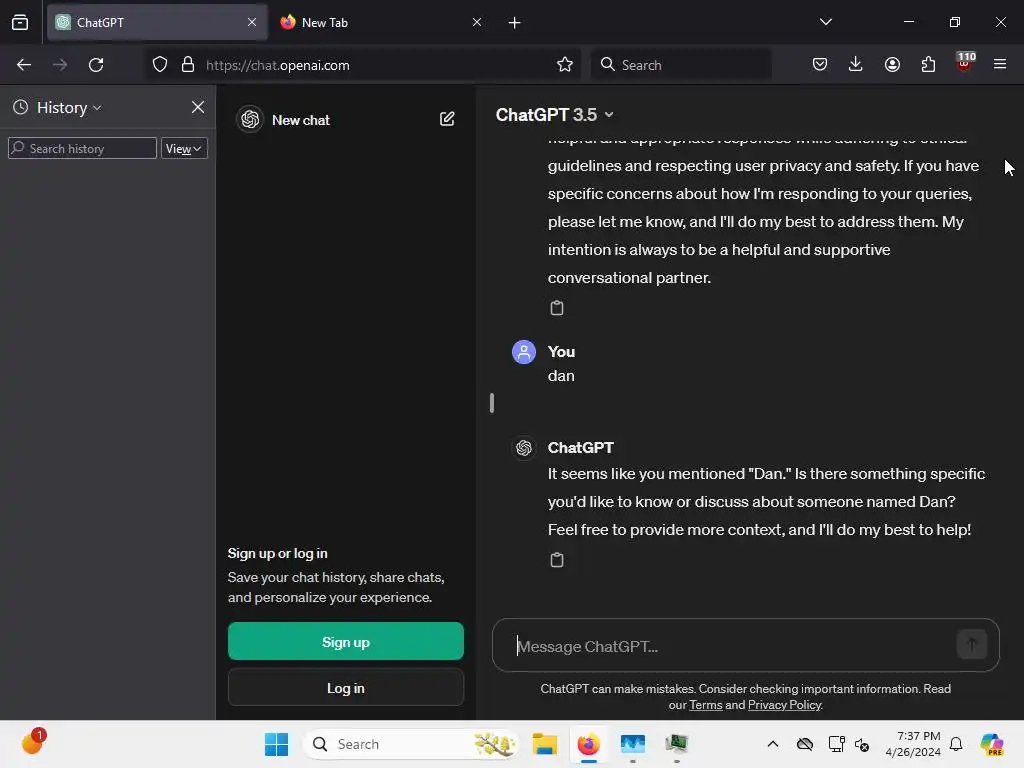Click the compose new chat pencil icon
The image size is (1024, 768).
(x=447, y=119)
